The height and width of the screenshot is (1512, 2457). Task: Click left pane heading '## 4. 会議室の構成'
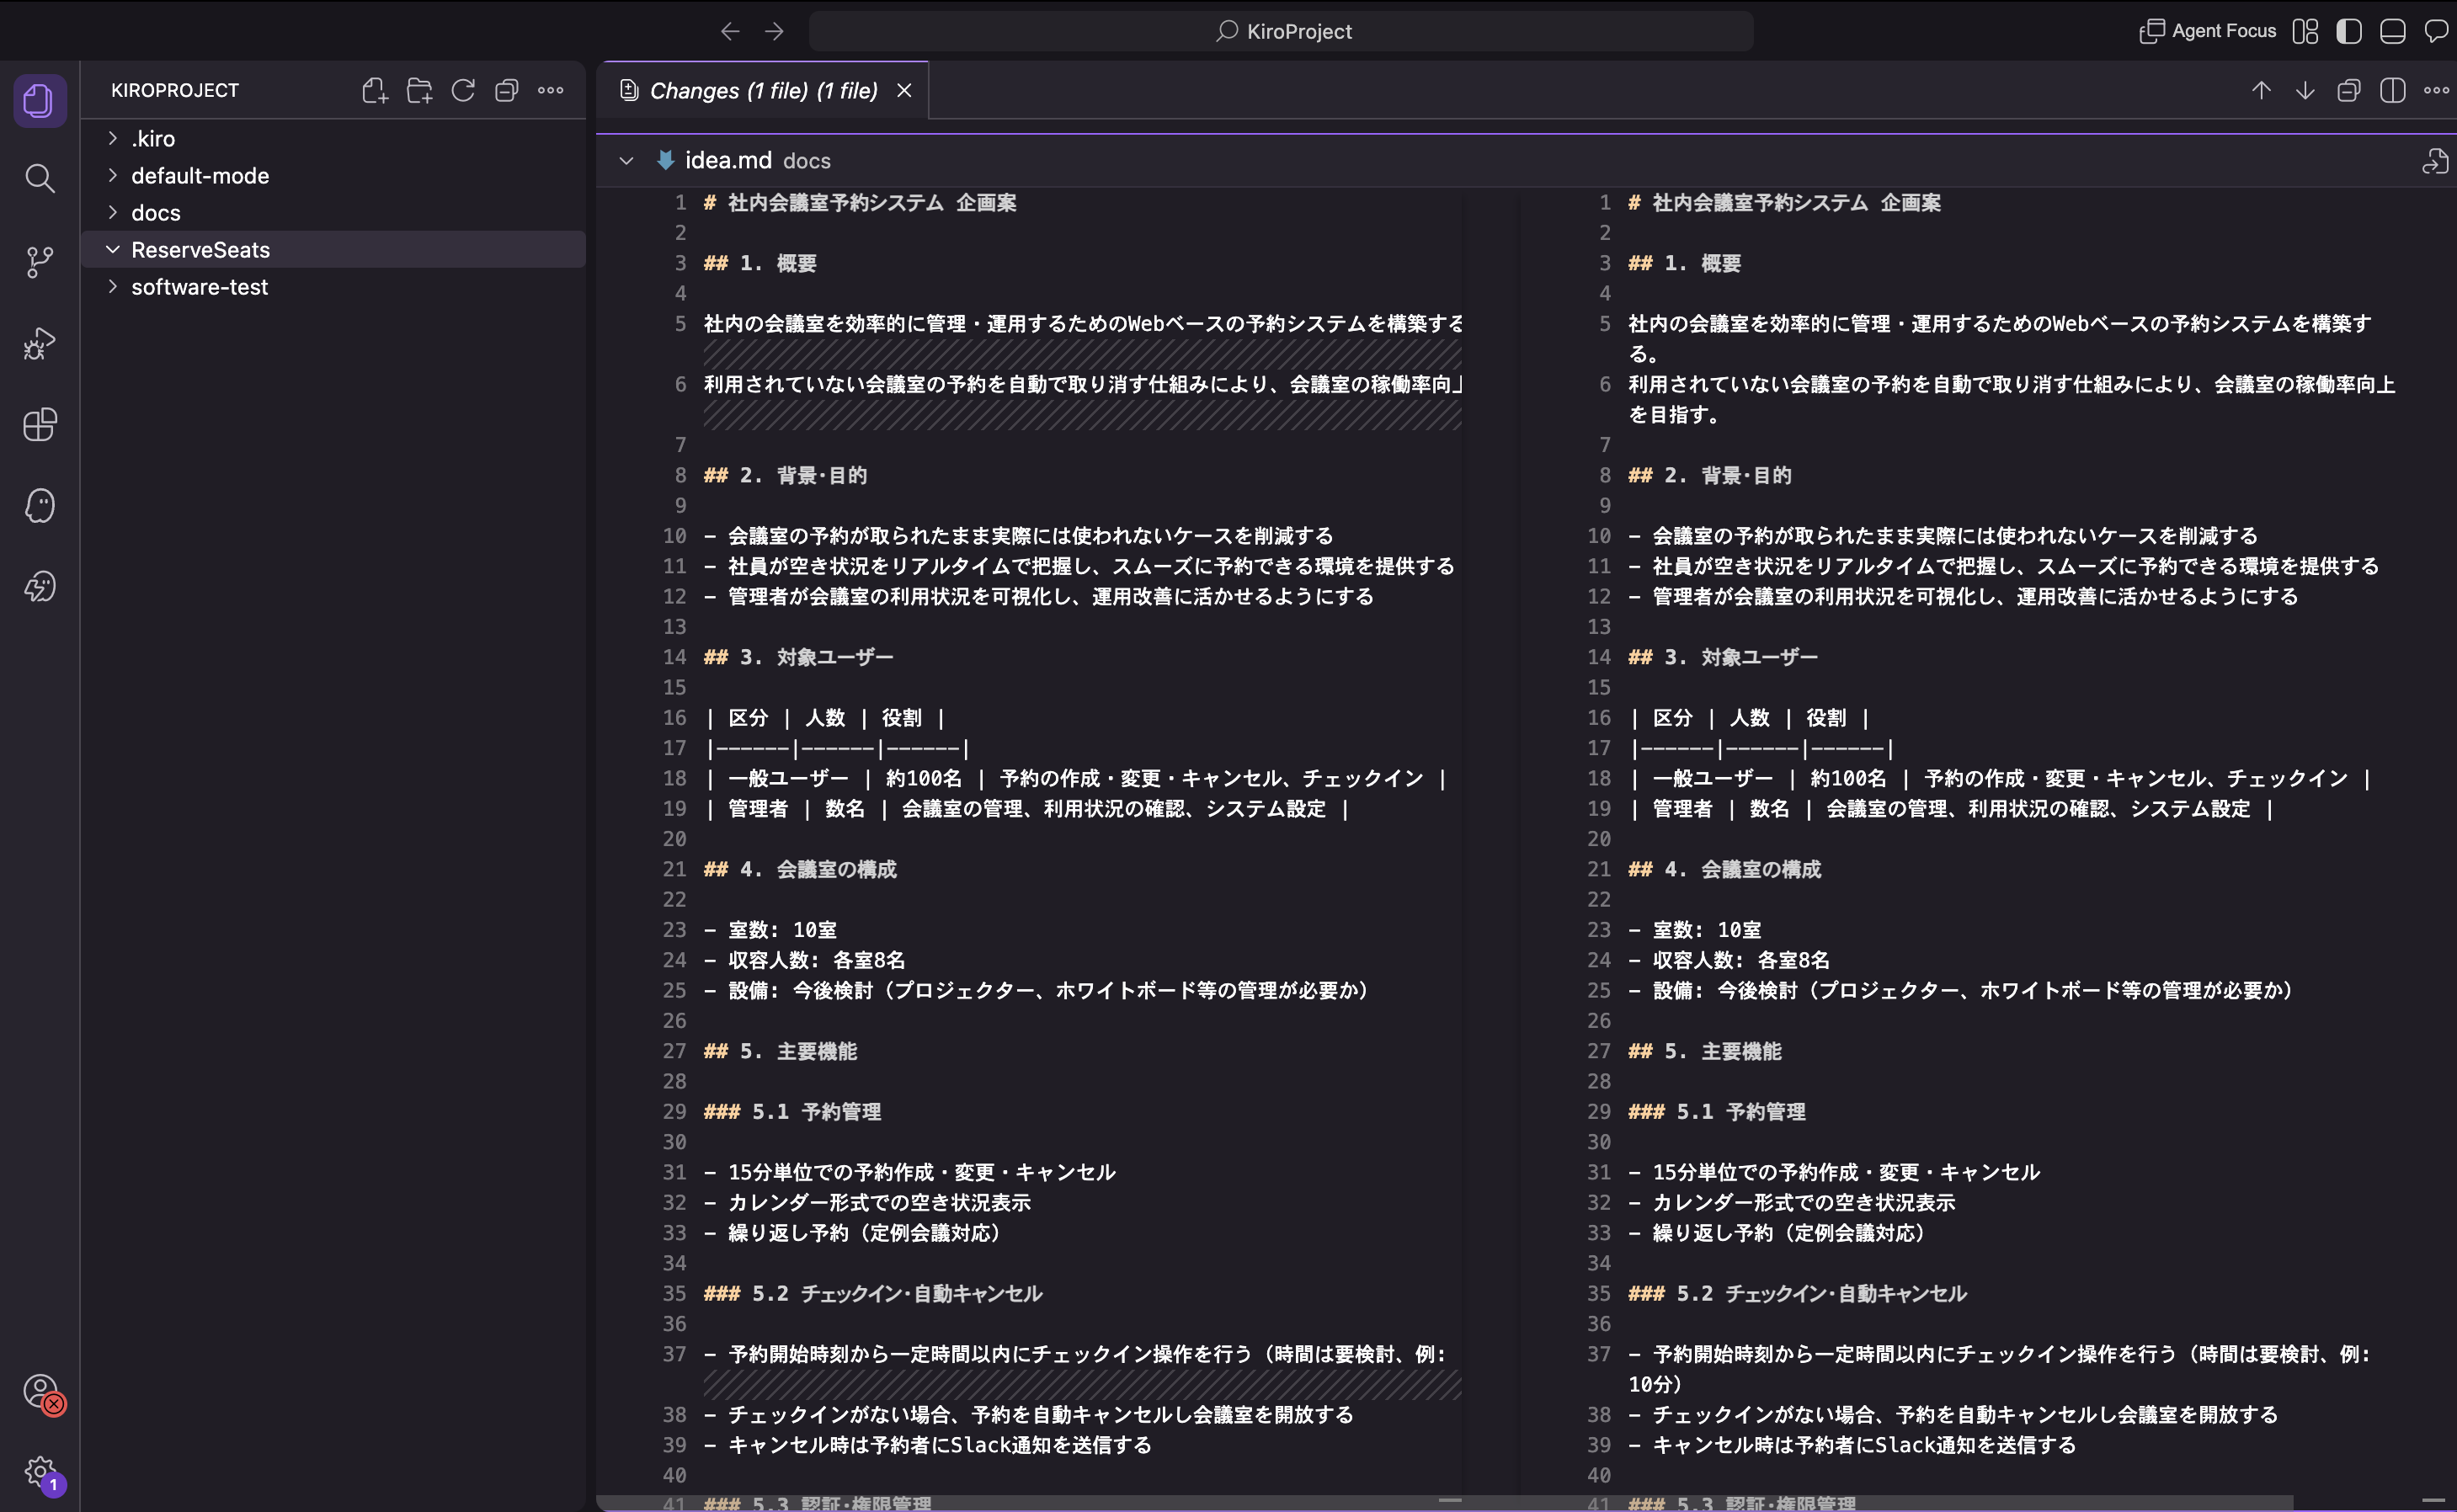point(800,869)
